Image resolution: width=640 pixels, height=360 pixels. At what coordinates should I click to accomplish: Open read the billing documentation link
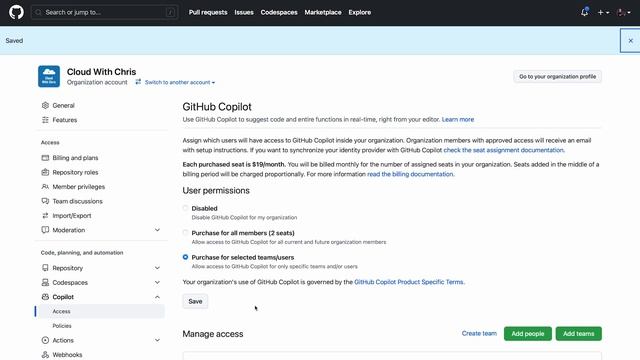coord(410,174)
